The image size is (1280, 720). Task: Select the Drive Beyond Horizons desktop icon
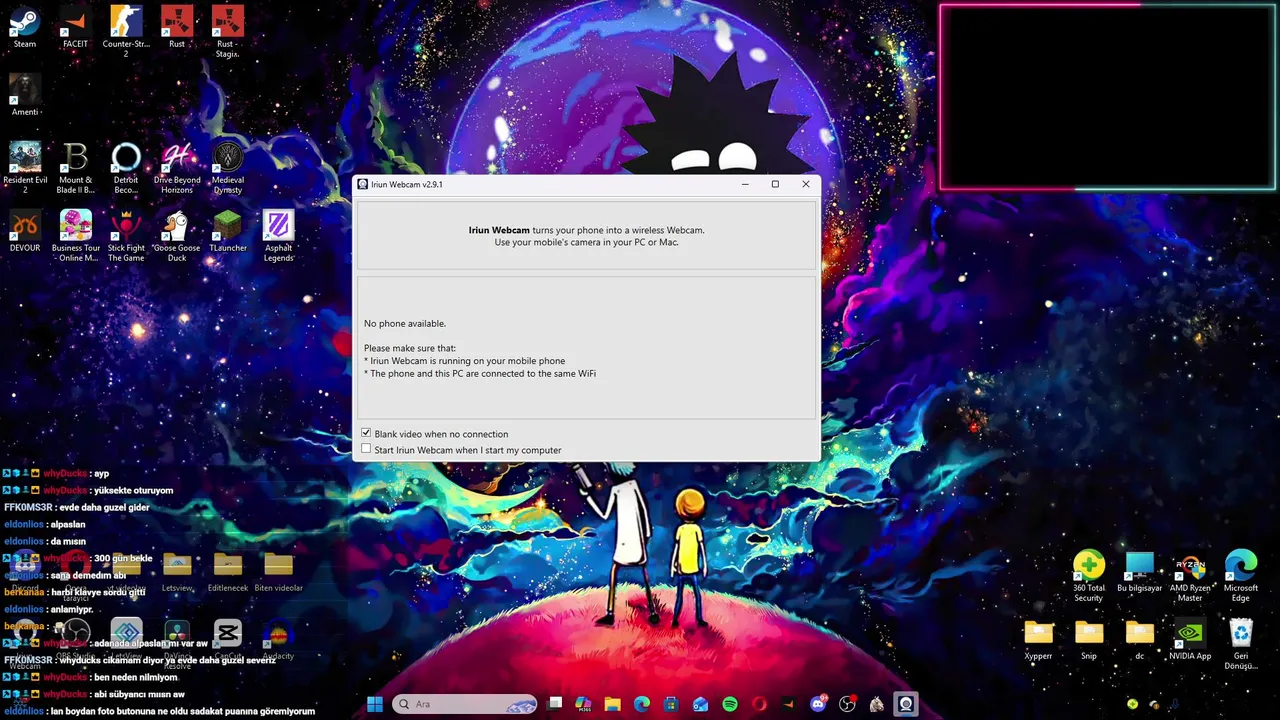tap(177, 167)
